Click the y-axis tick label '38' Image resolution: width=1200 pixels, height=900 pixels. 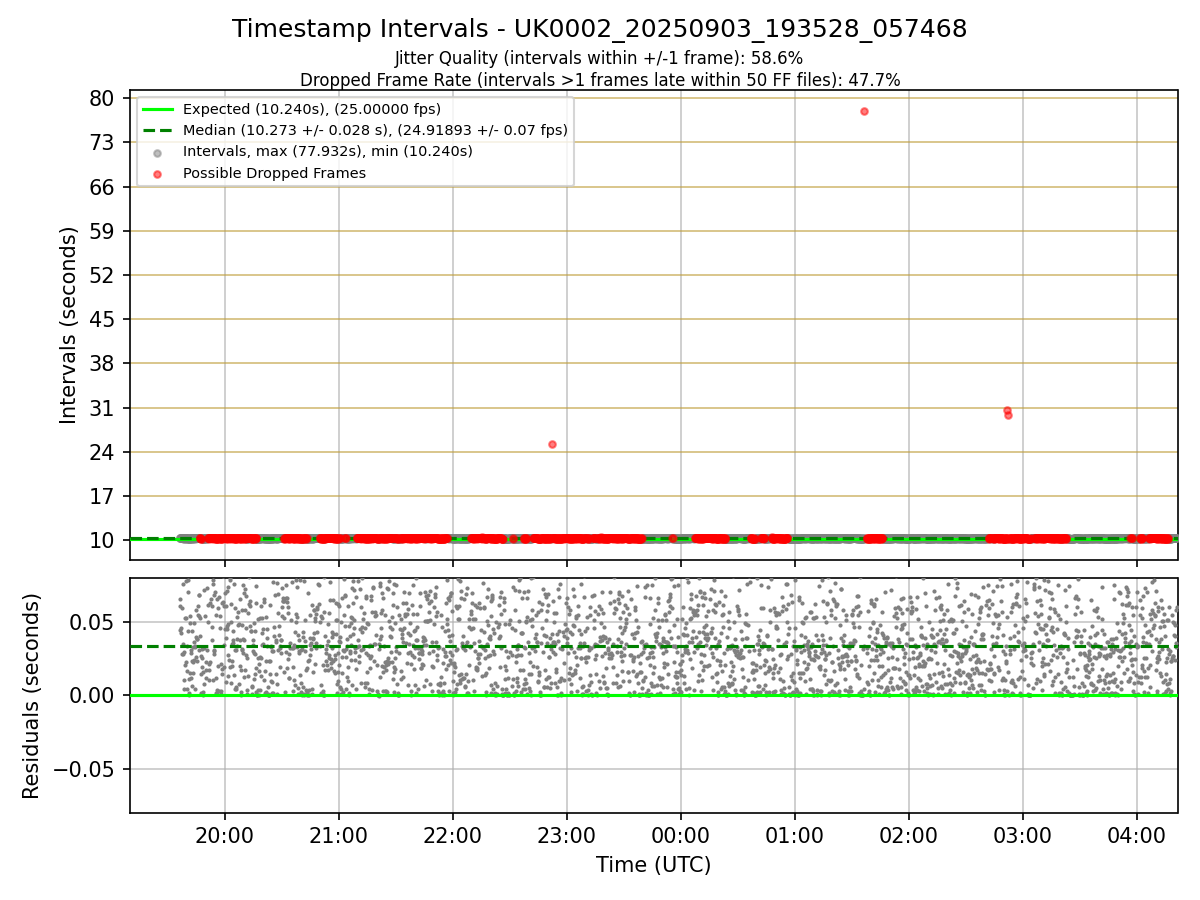pyautogui.click(x=102, y=363)
